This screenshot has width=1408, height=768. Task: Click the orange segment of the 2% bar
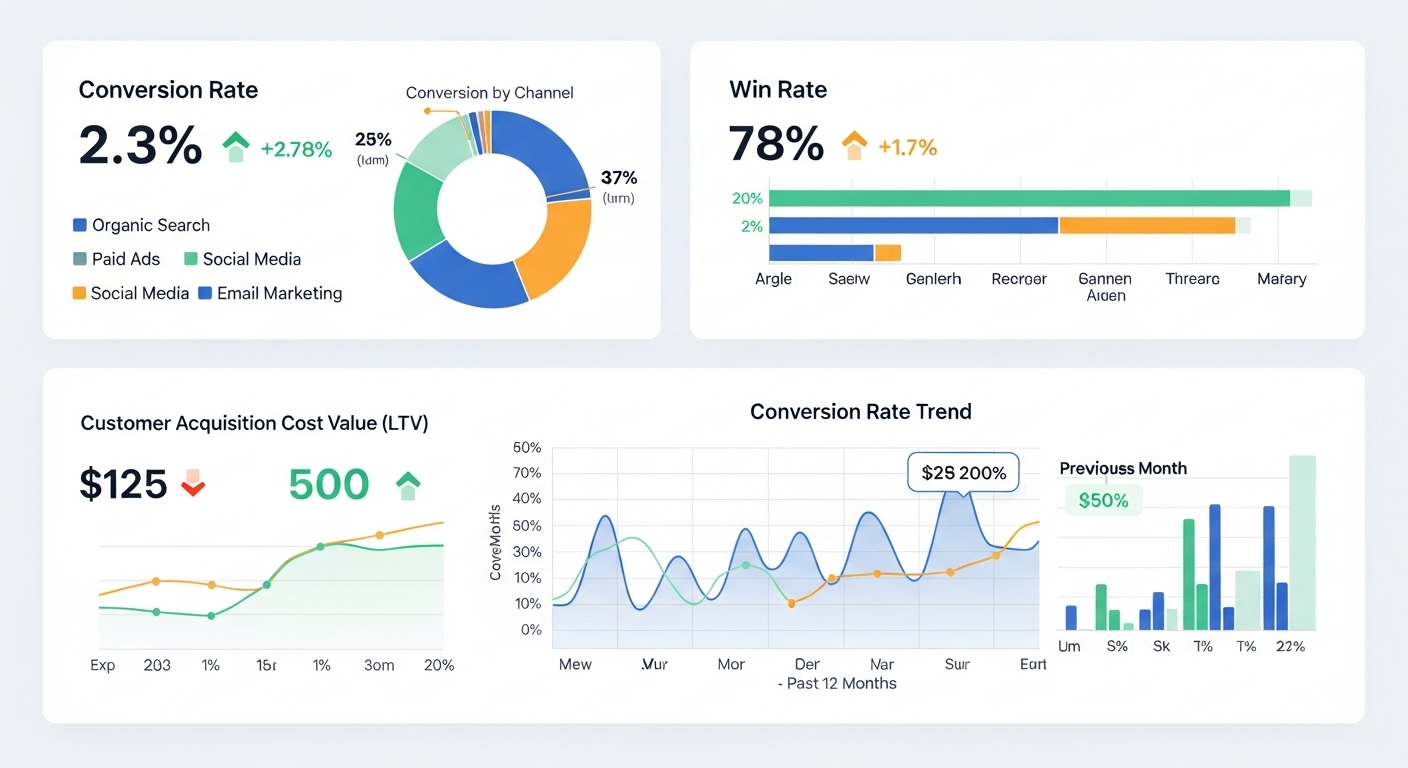(1146, 226)
